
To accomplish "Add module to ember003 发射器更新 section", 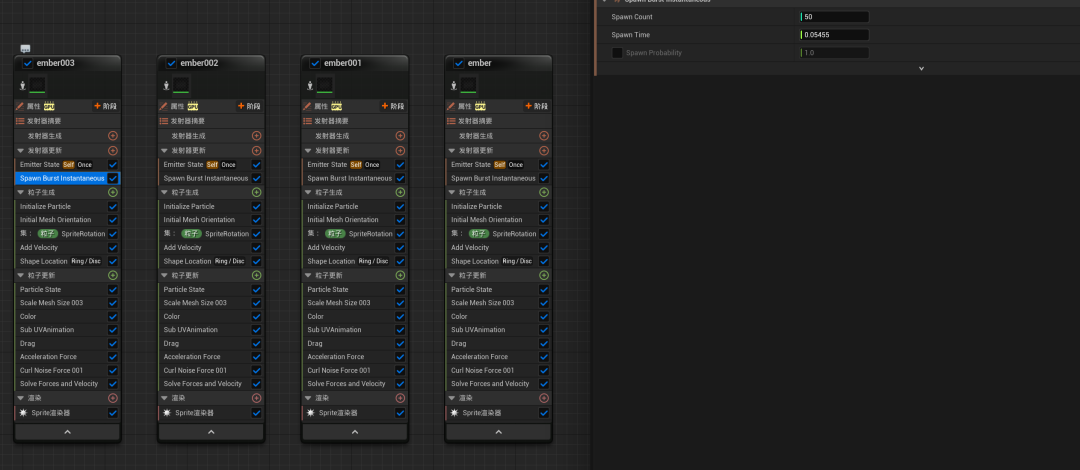I will point(113,150).
